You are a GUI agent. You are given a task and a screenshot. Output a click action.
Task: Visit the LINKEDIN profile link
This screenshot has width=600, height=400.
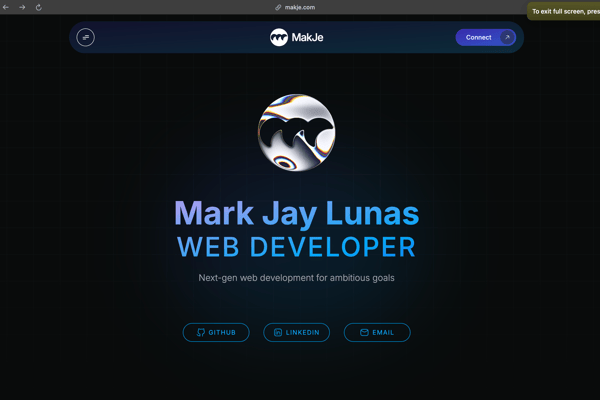297,332
